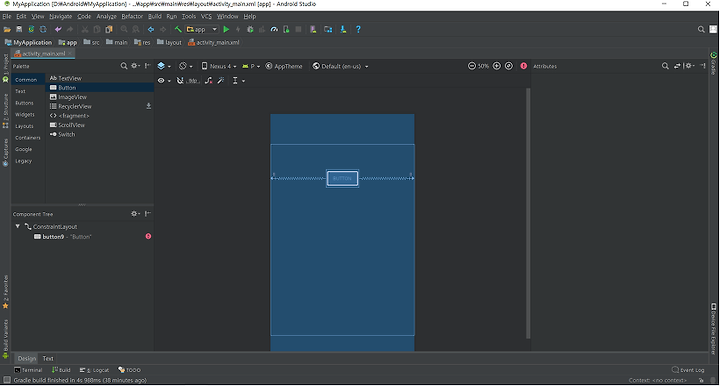Select the Widgets palette category
Image resolution: width=720 pixels, height=386 pixels.
[x=25, y=114]
